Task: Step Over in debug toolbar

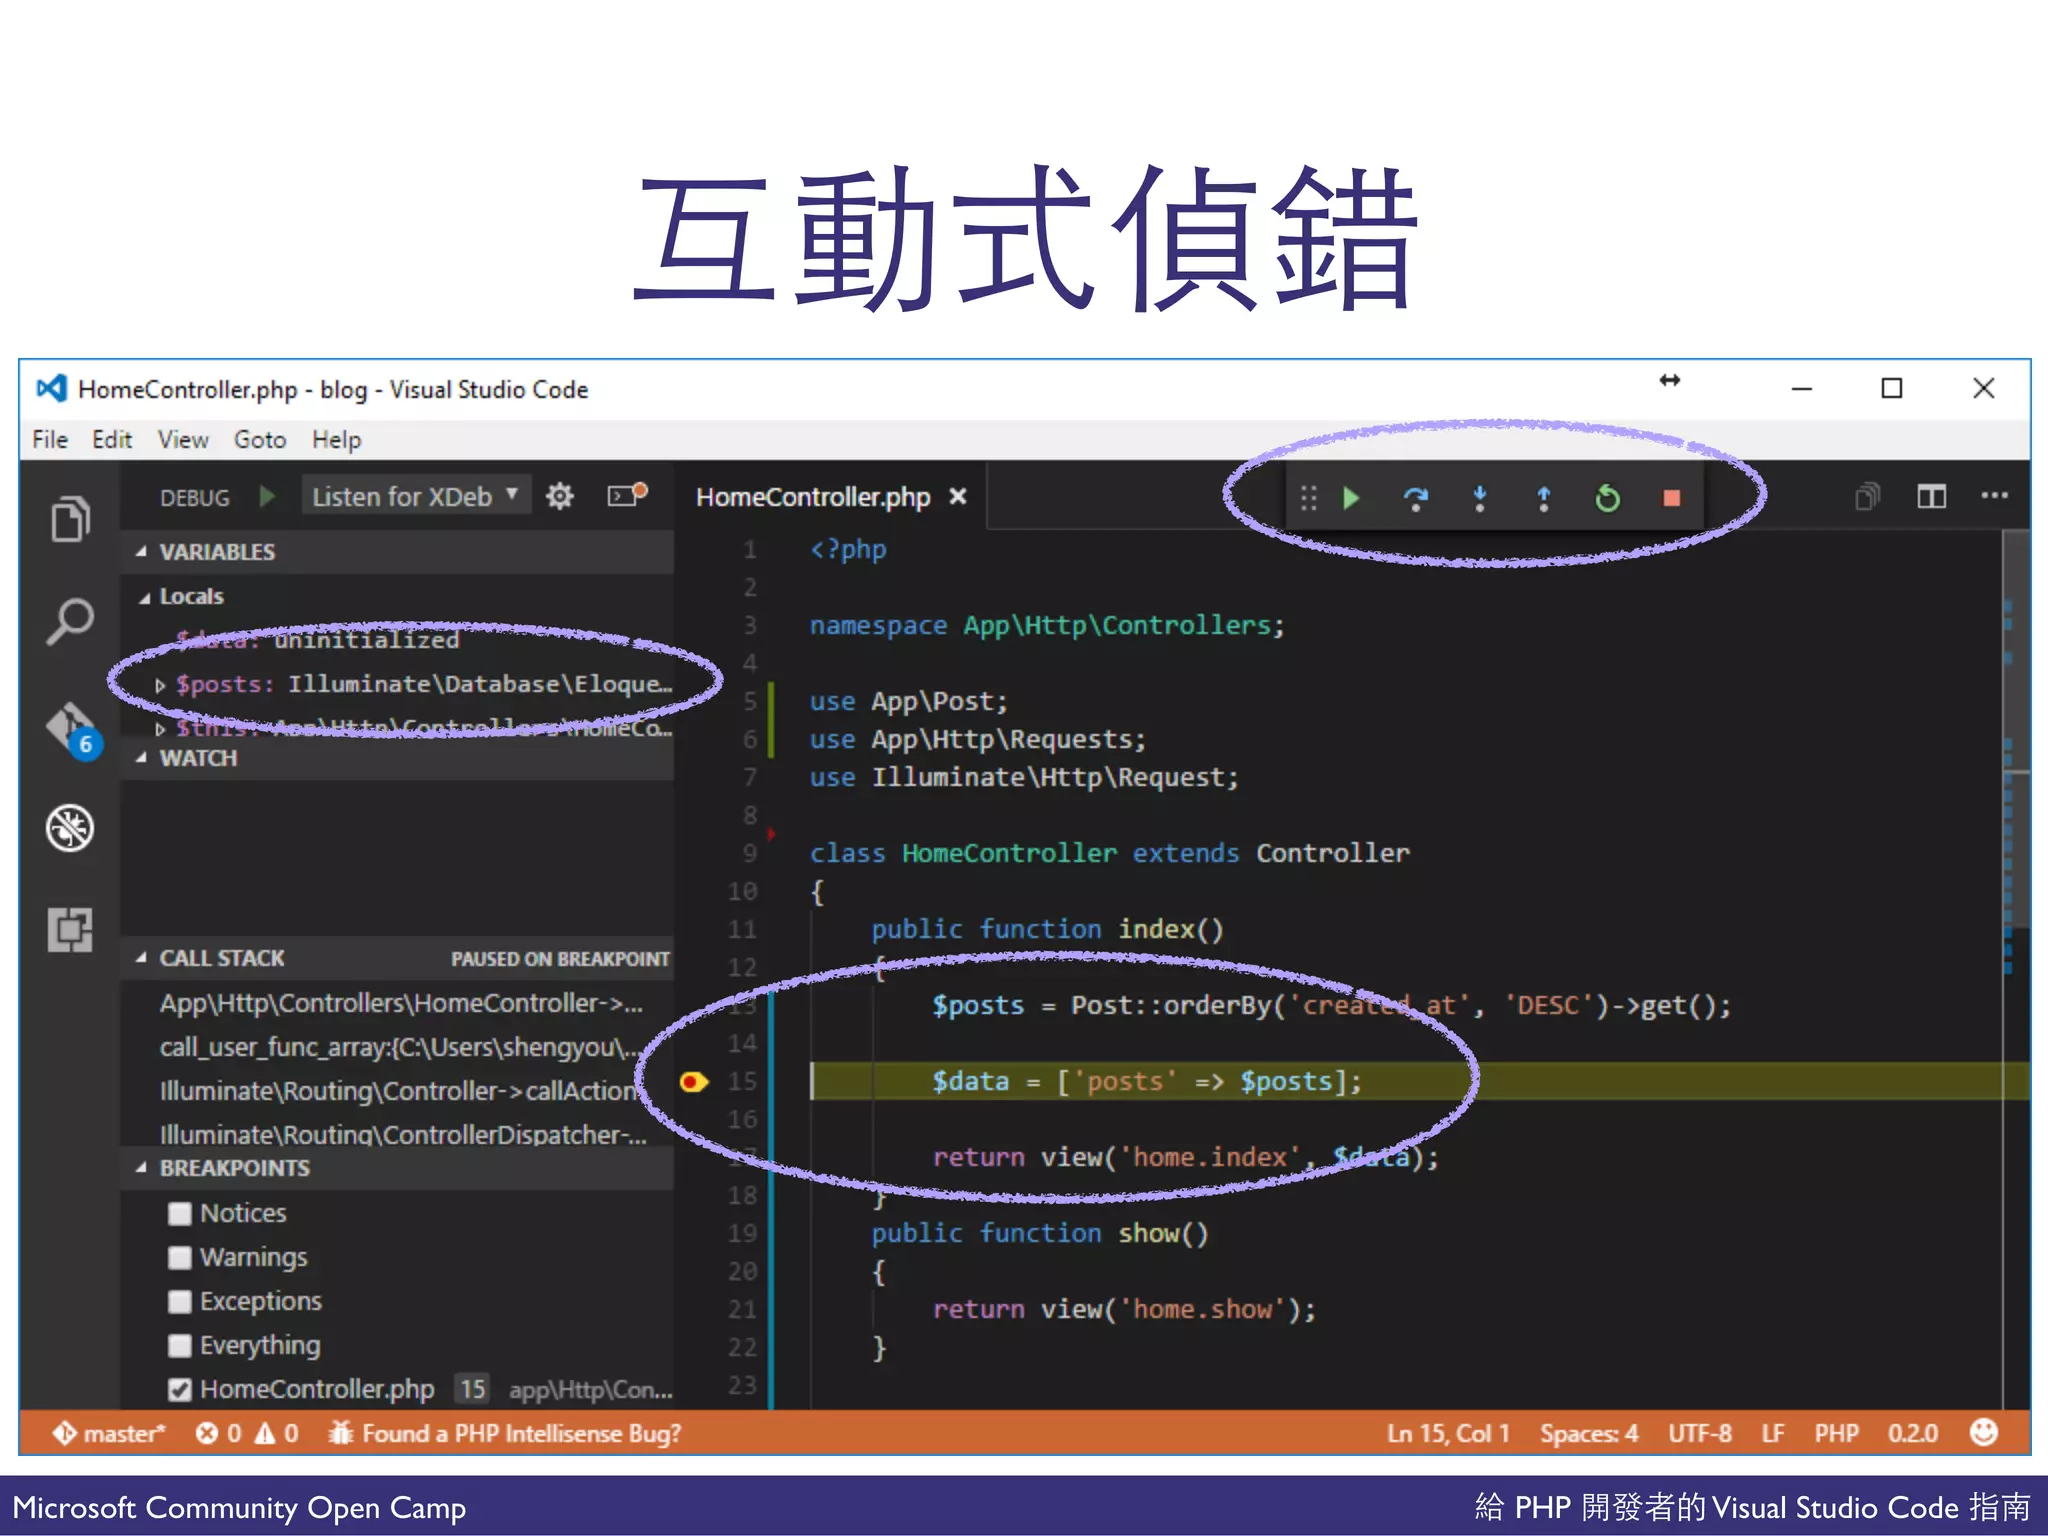Action: (1415, 498)
